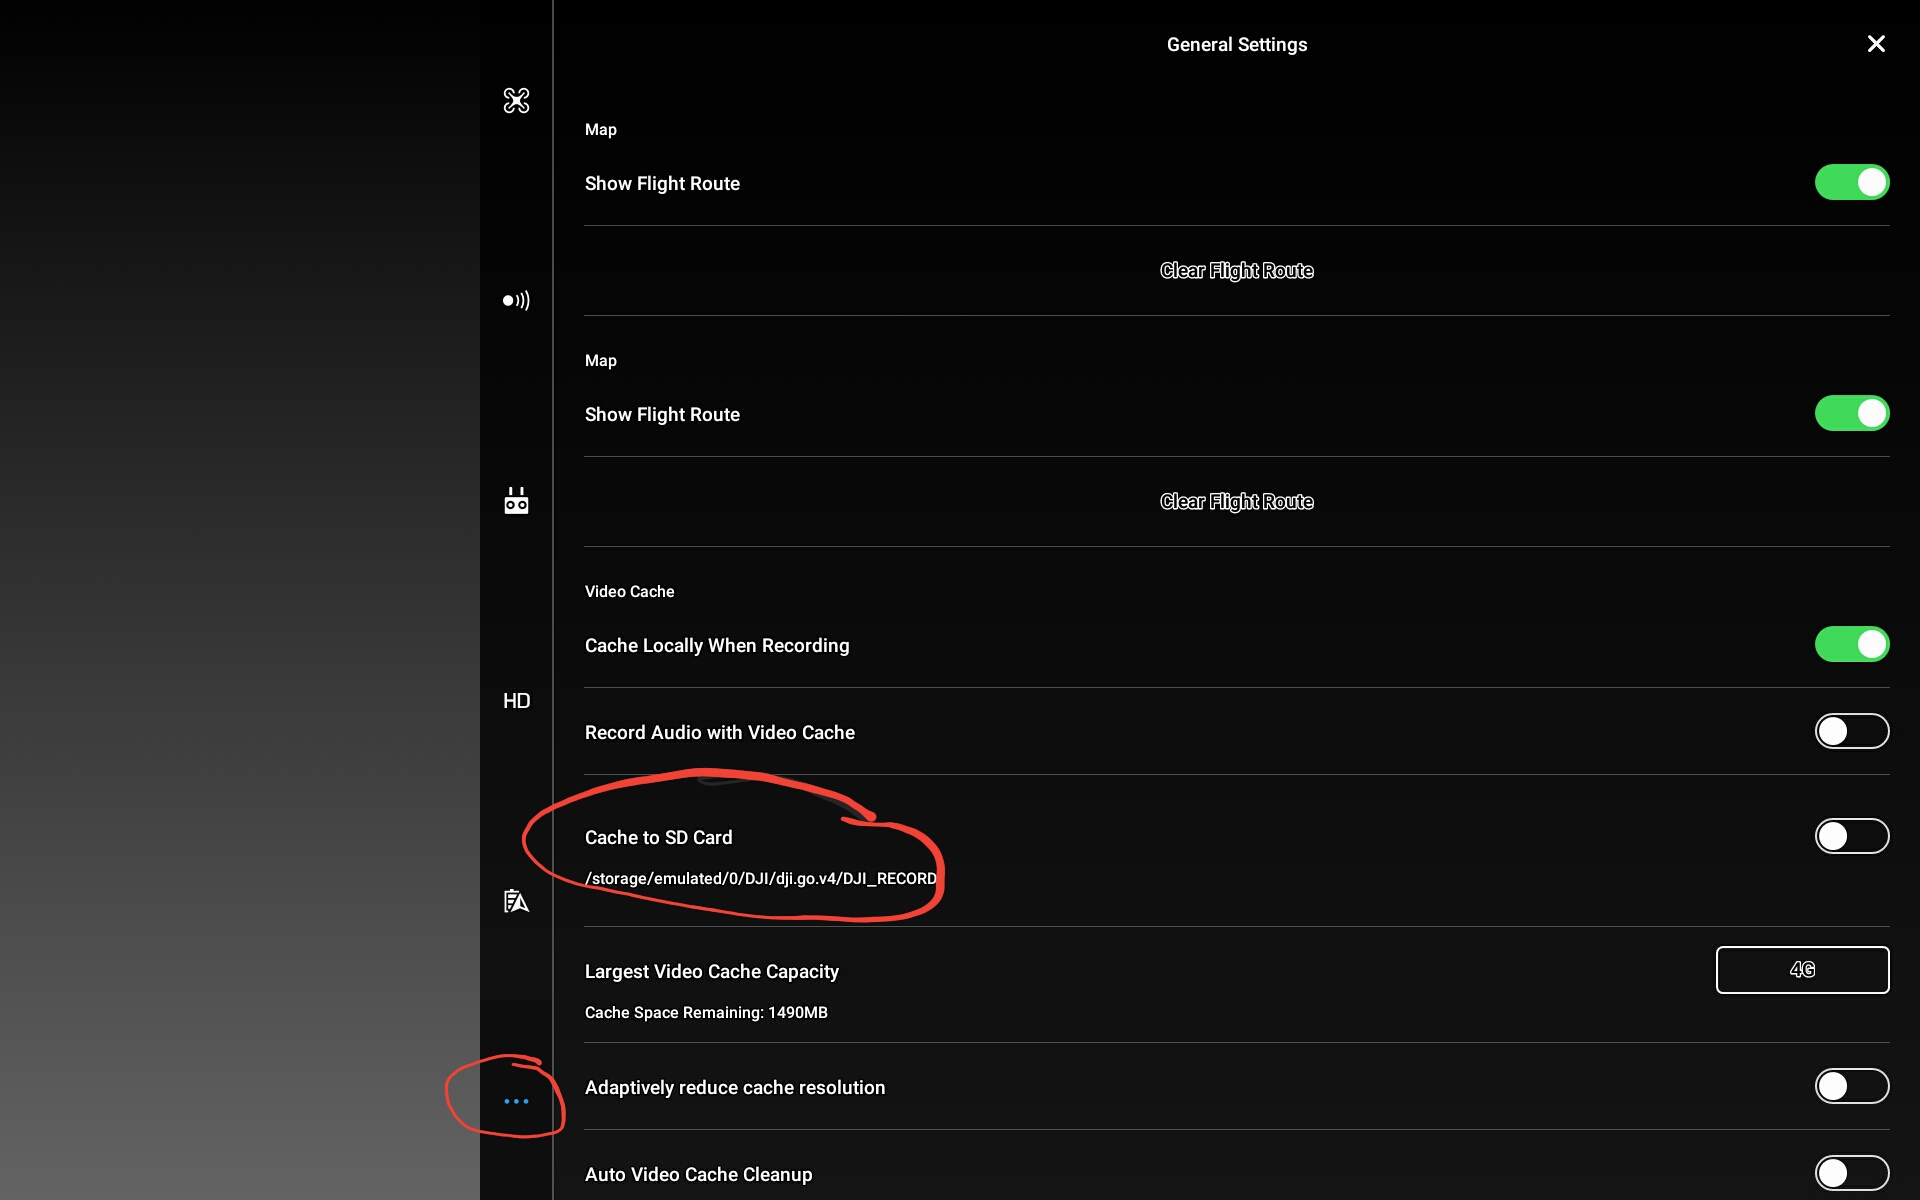Open the General Settings three-dots tab
The height and width of the screenshot is (1200, 1920).
click(516, 1101)
